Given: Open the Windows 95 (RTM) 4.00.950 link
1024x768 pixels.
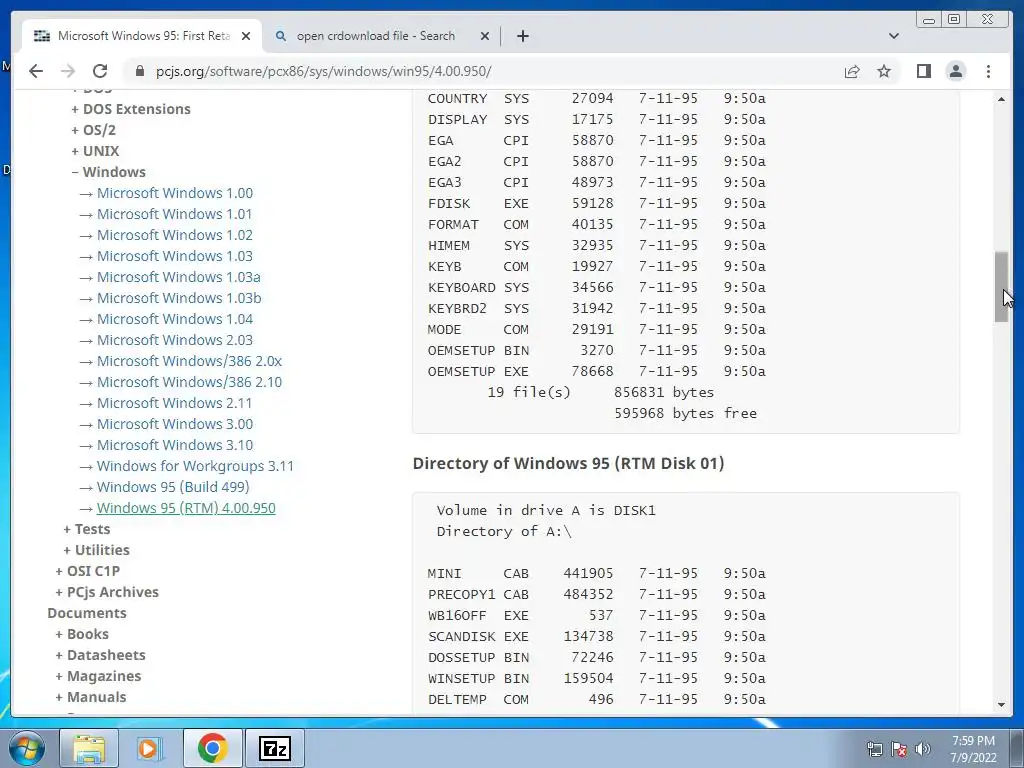Looking at the screenshot, I should tap(186, 507).
